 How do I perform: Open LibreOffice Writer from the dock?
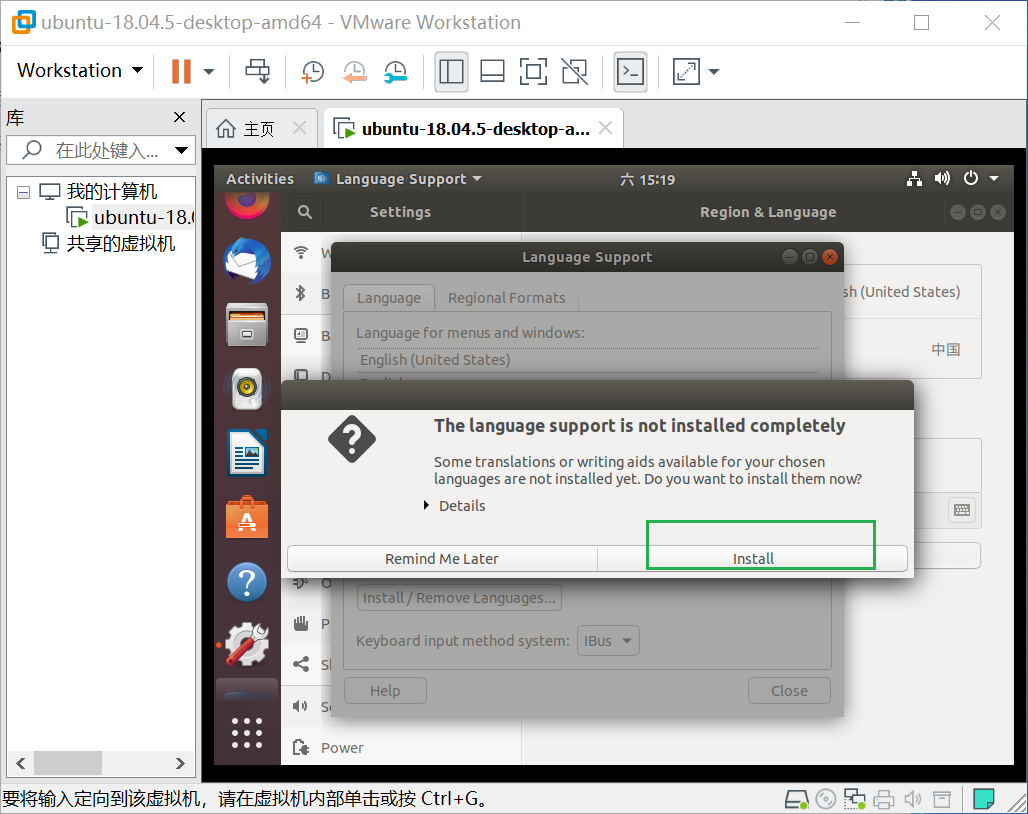point(247,452)
